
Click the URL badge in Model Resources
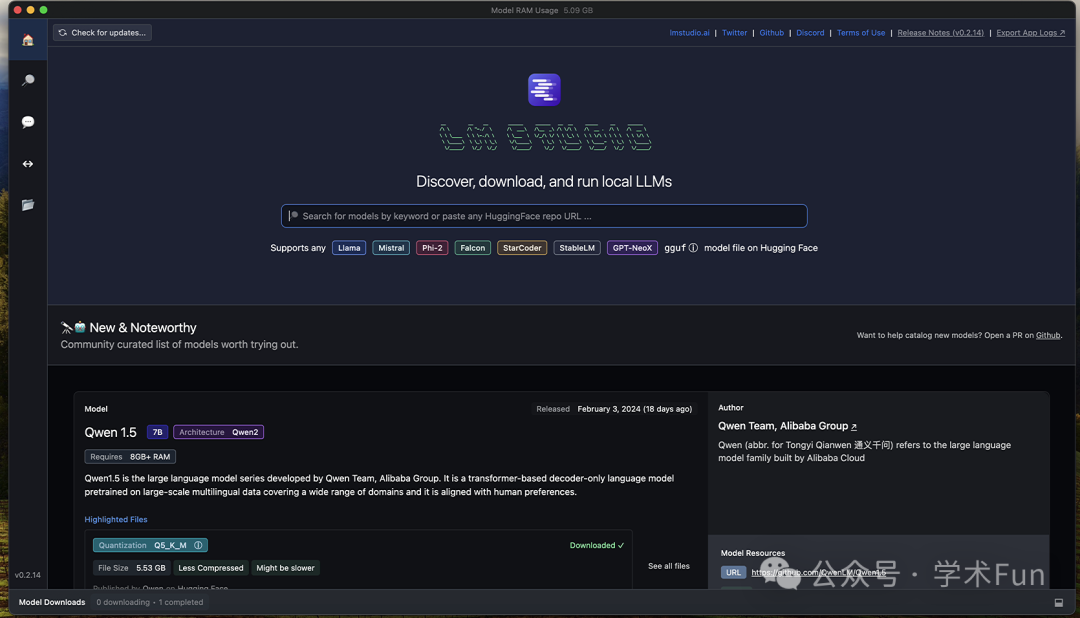coord(733,573)
